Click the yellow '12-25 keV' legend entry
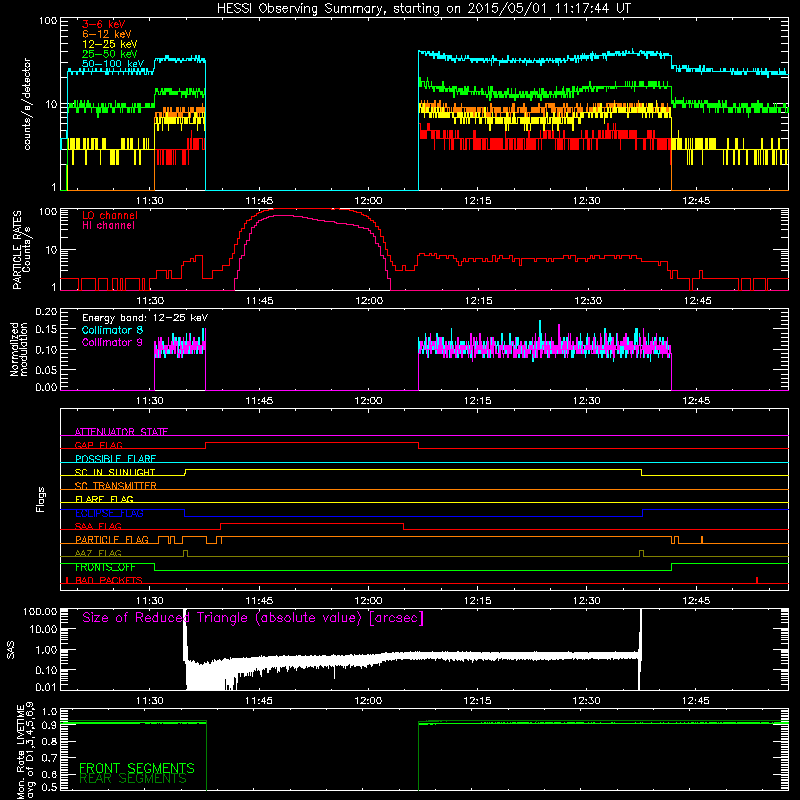 pyautogui.click(x=110, y=44)
